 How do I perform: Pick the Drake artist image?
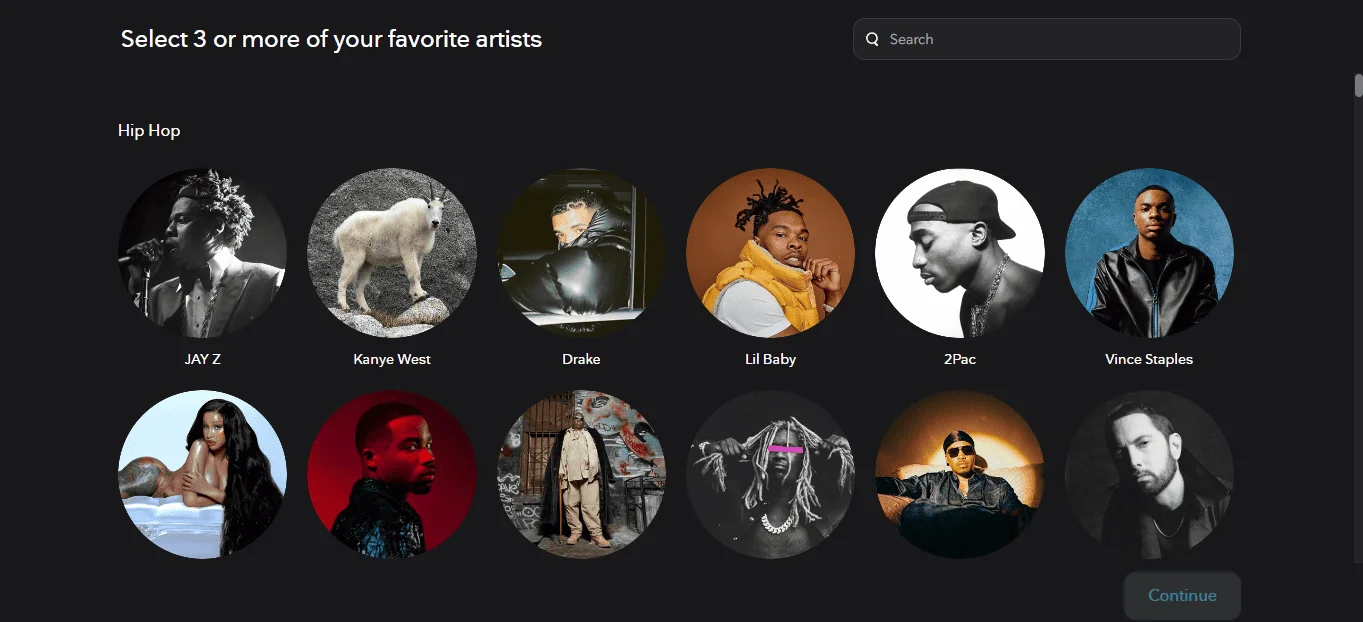tap(581, 252)
